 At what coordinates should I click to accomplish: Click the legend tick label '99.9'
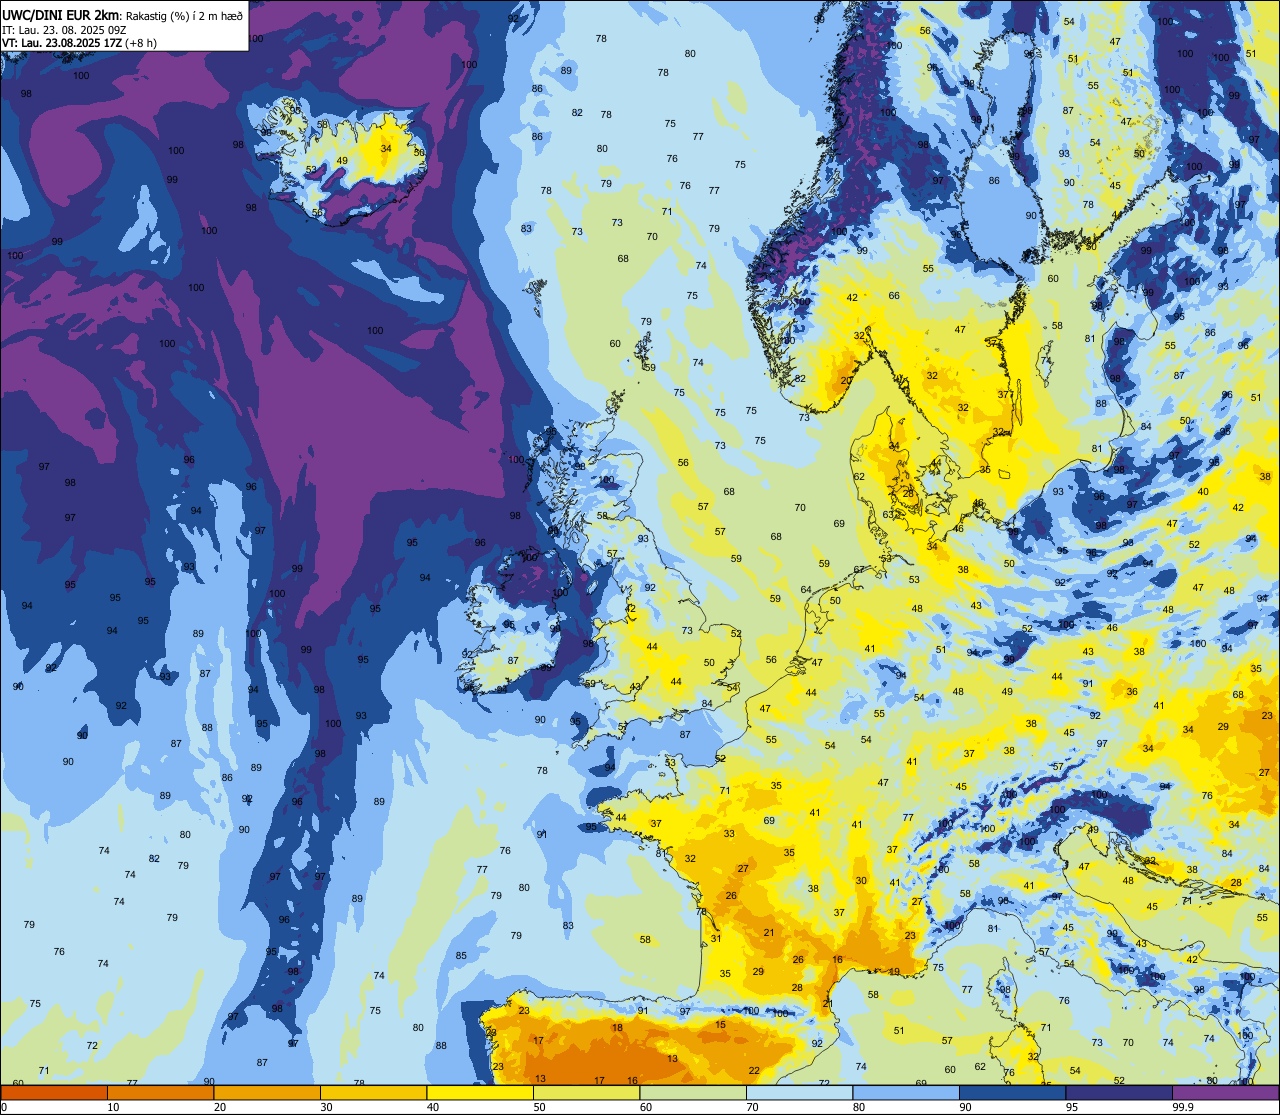pos(1184,1107)
